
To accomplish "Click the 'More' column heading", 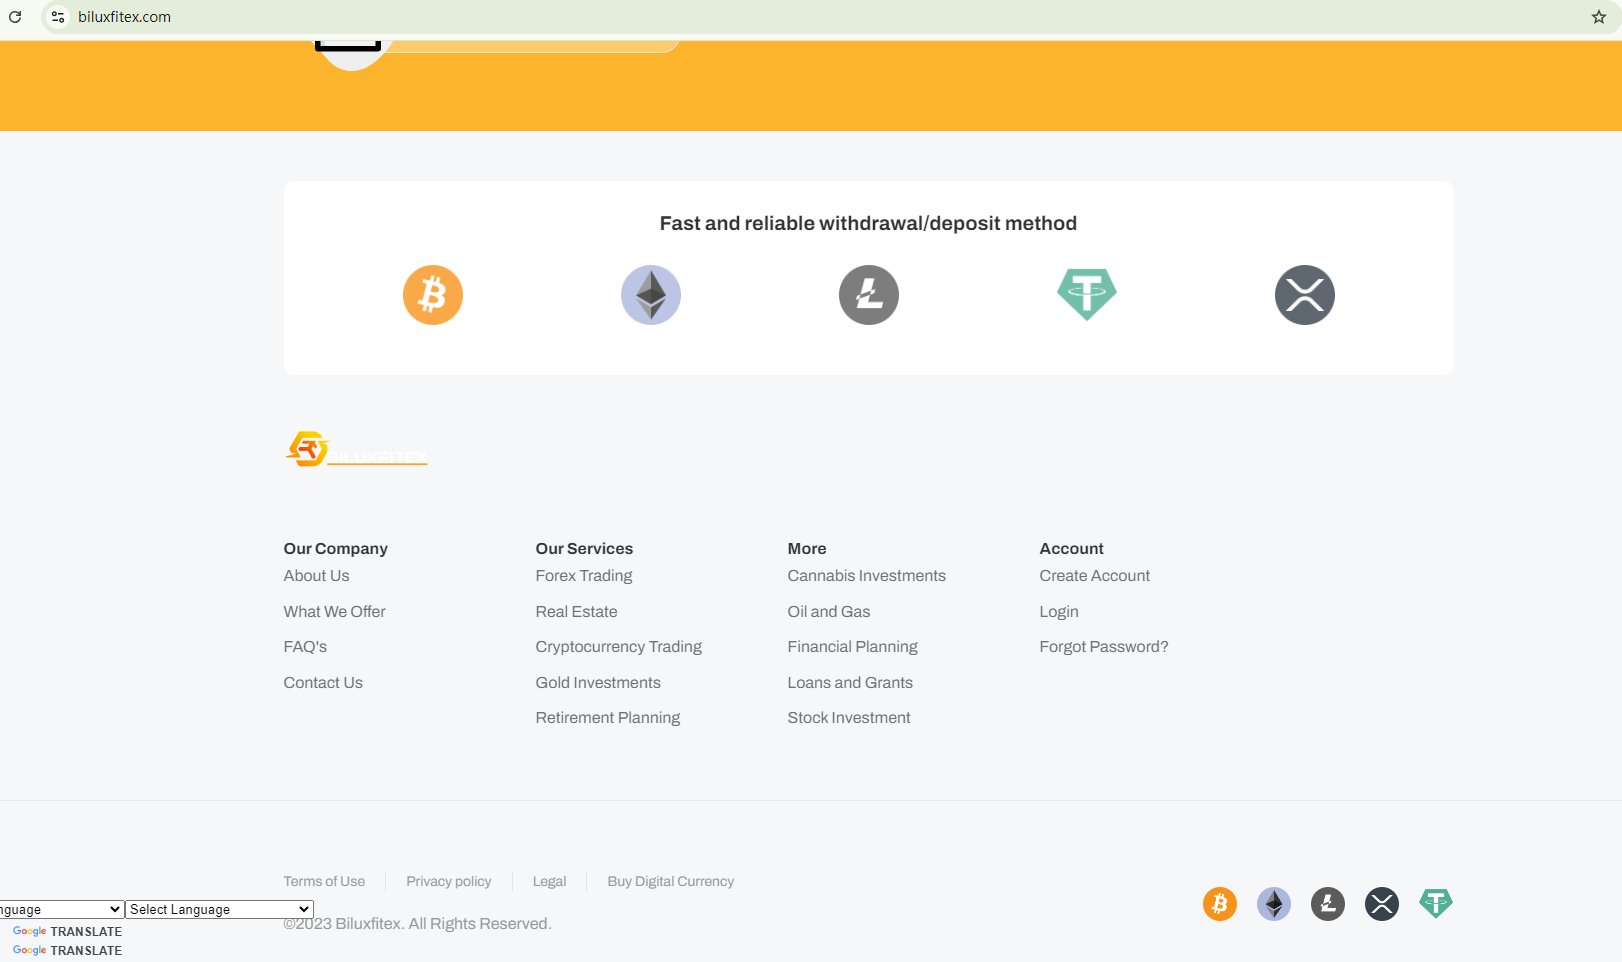I will pos(807,549).
